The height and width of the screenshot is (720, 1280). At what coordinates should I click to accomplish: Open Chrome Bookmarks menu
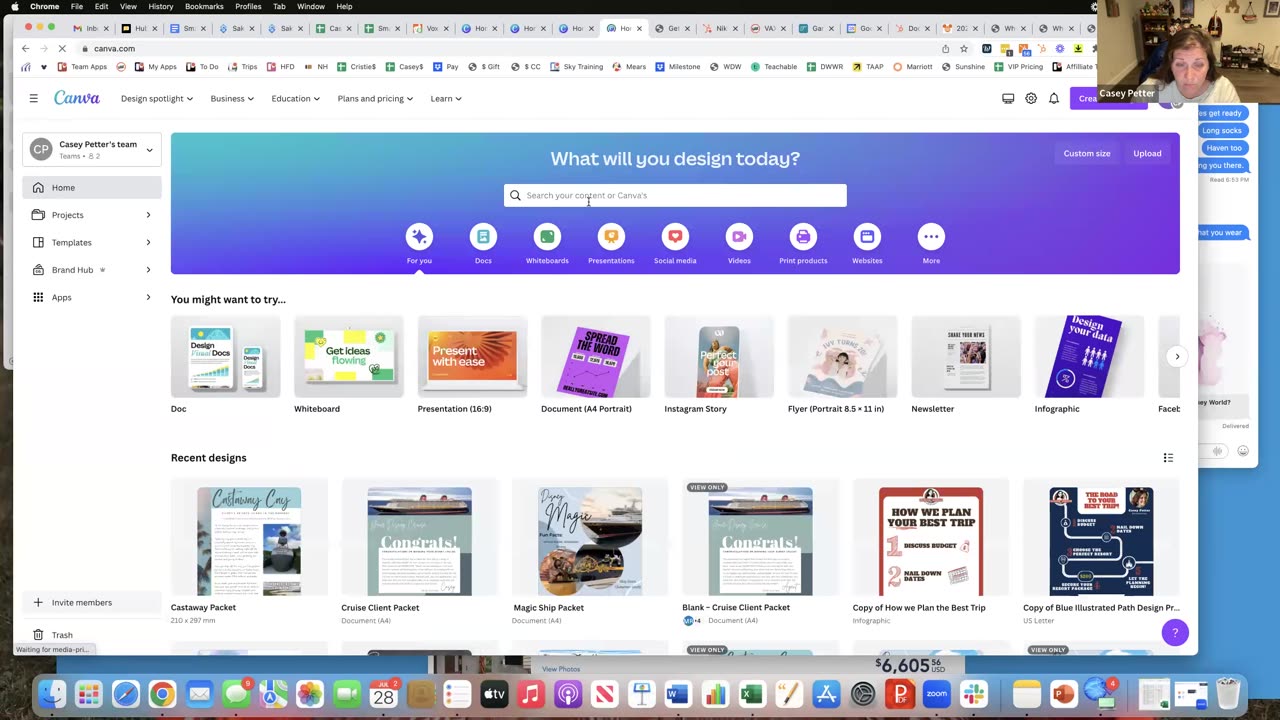click(x=204, y=6)
